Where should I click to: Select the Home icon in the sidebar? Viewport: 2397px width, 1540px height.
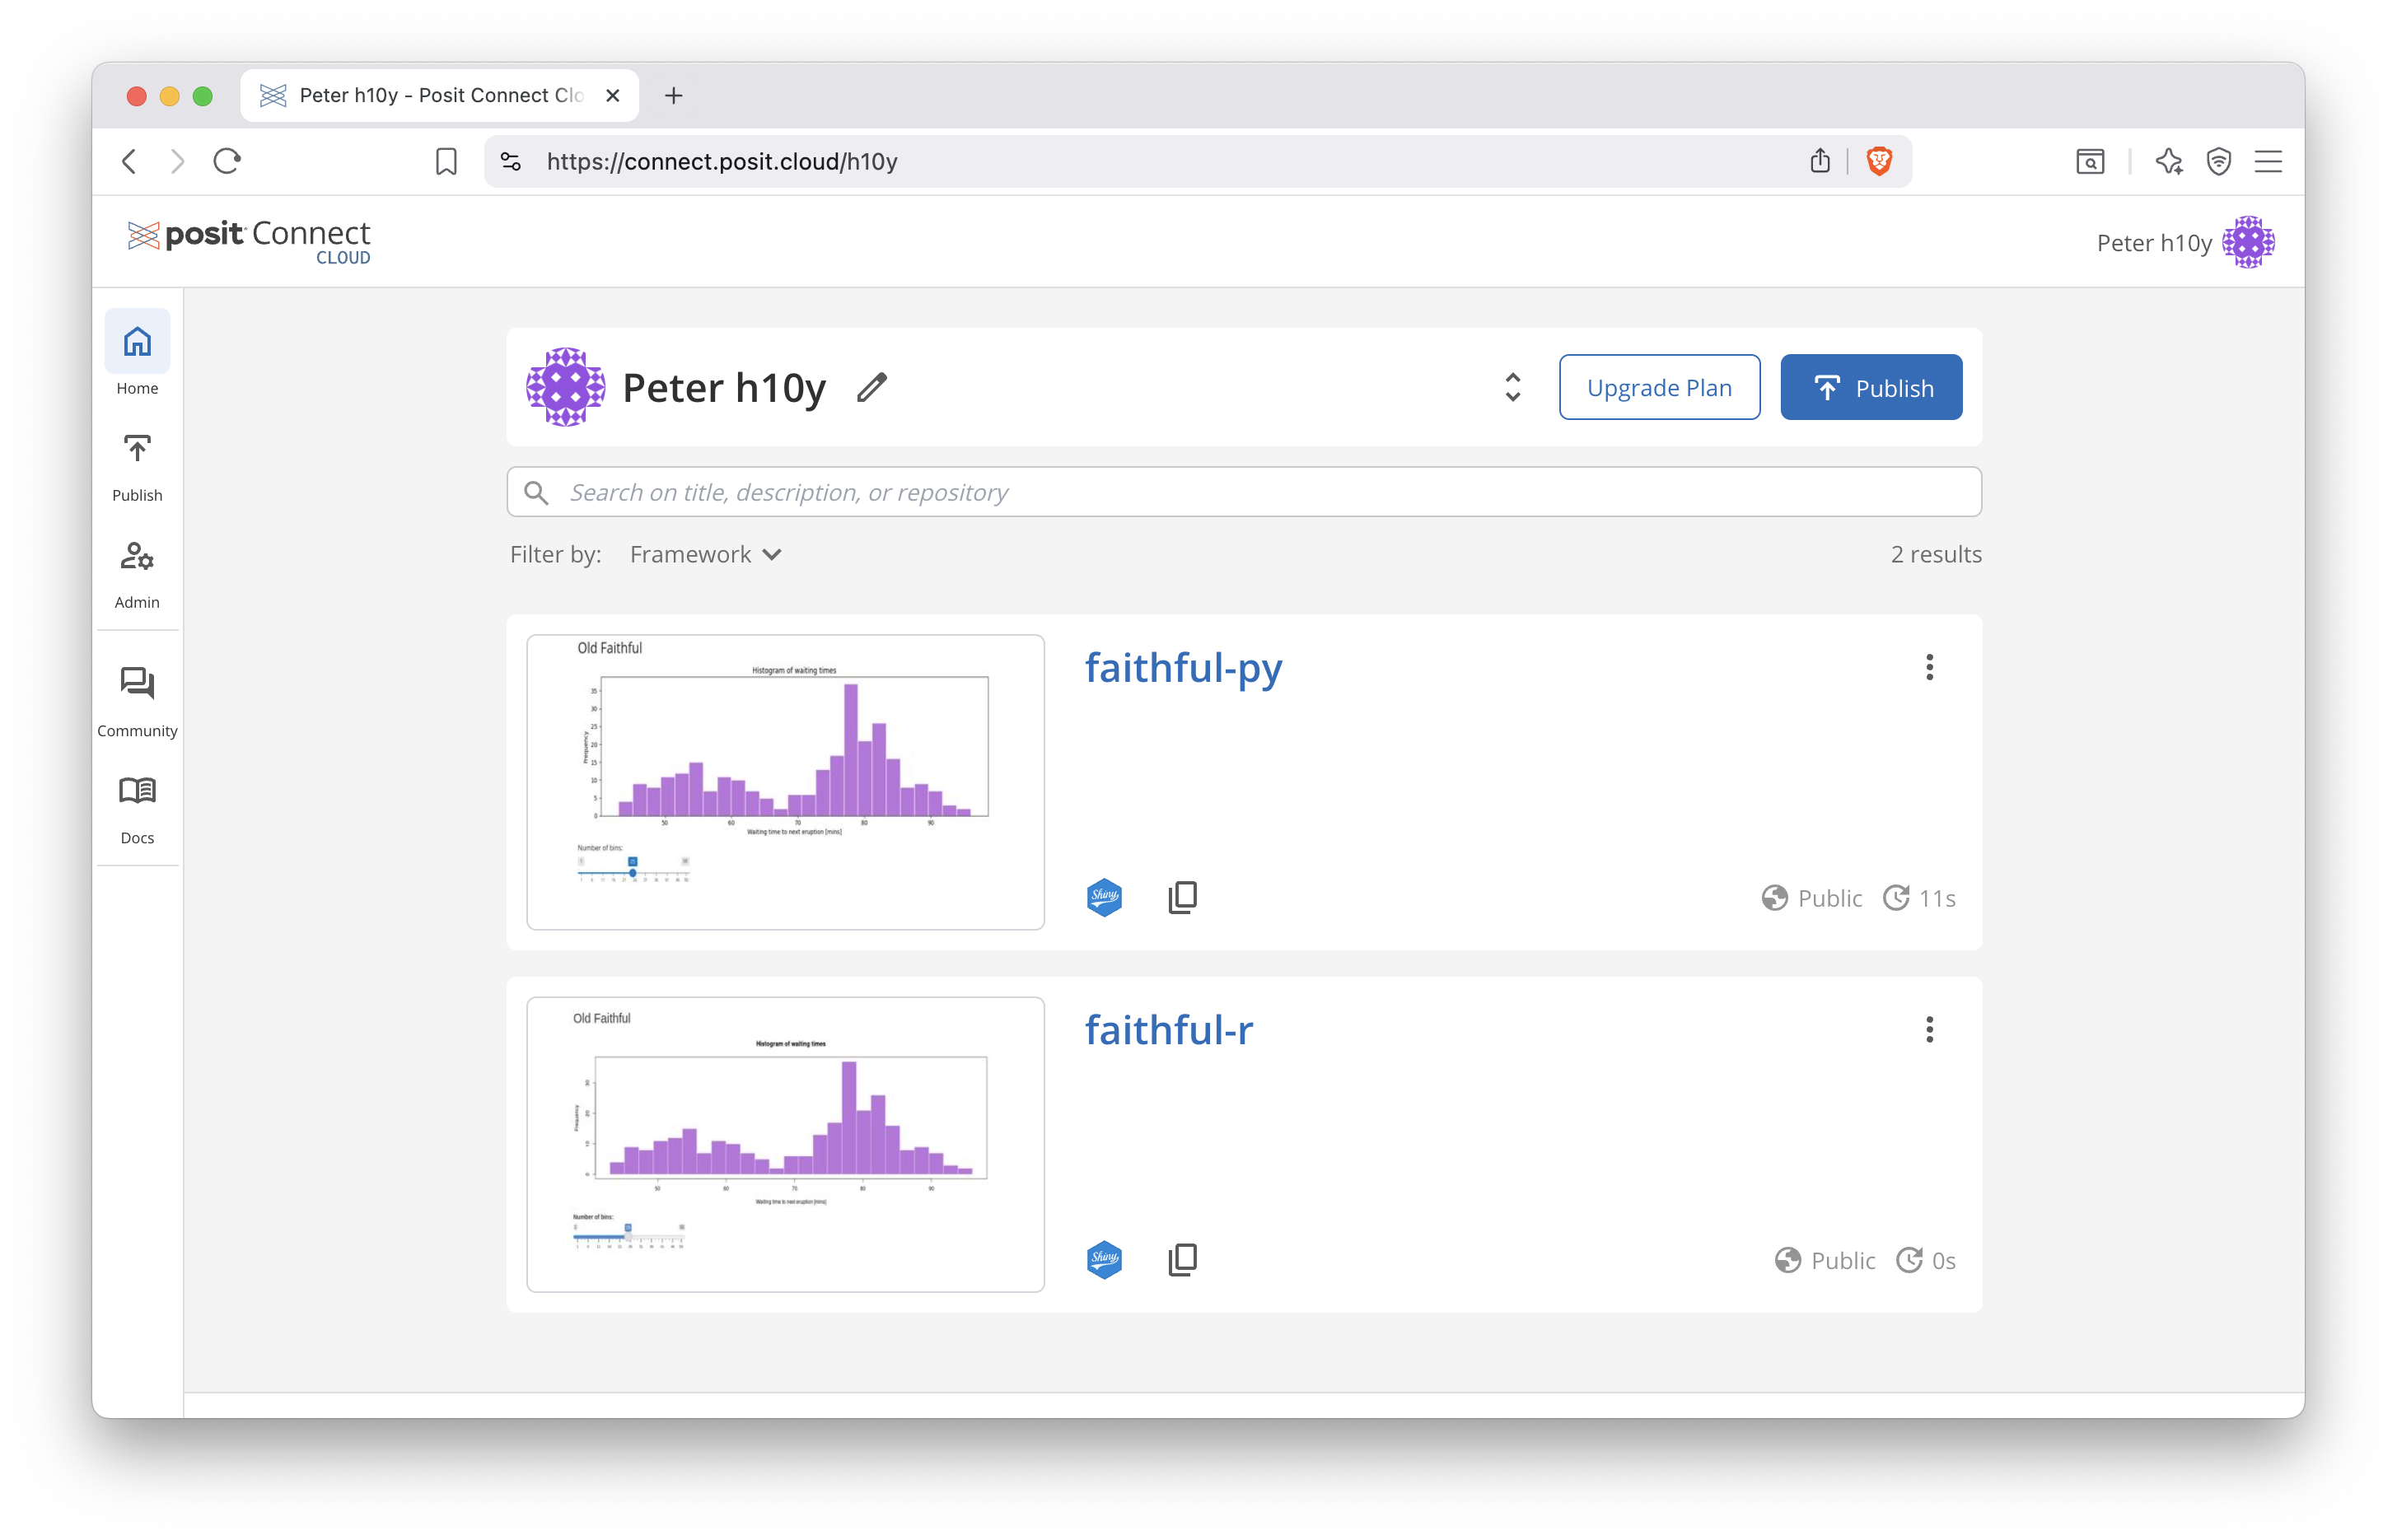(x=137, y=342)
